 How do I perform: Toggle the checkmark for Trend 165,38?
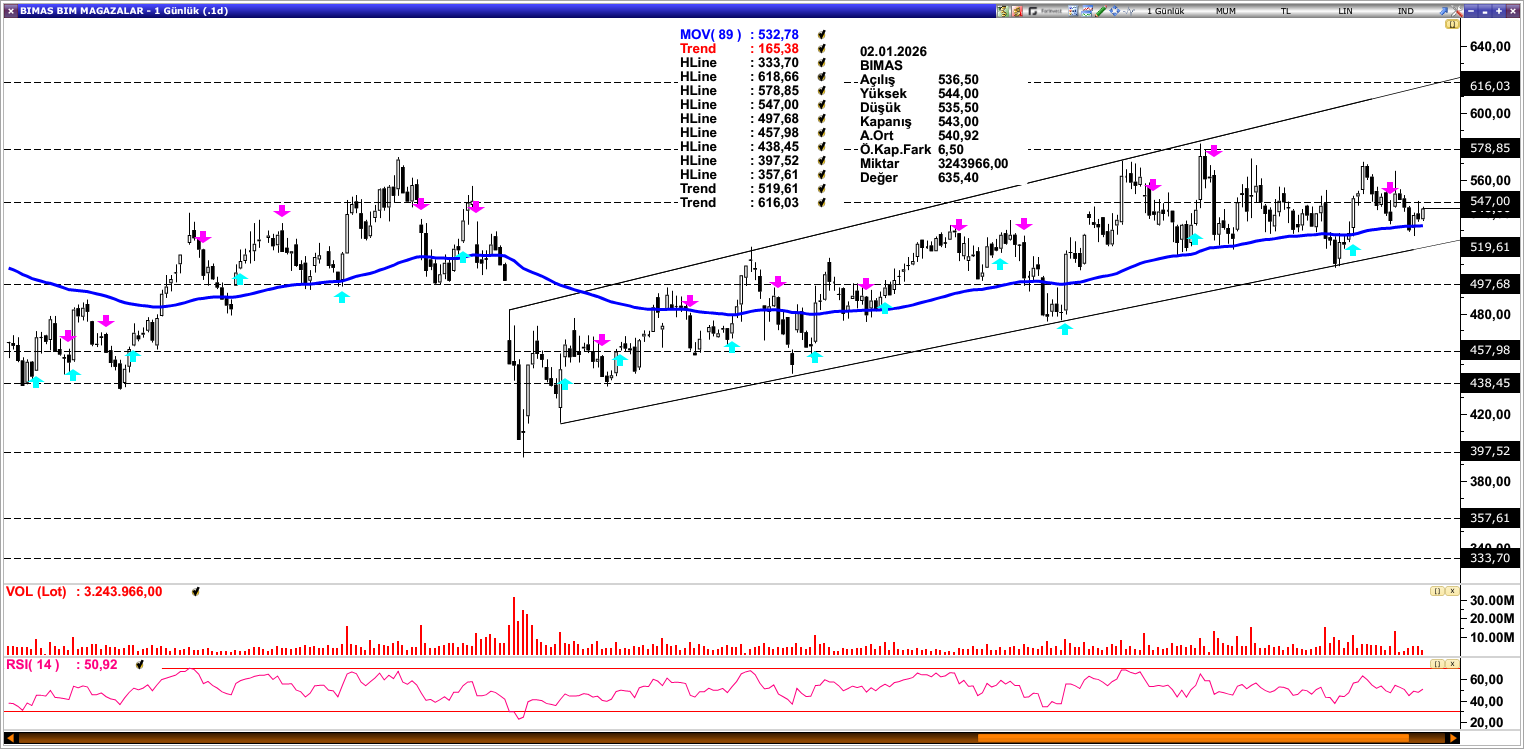point(821,48)
